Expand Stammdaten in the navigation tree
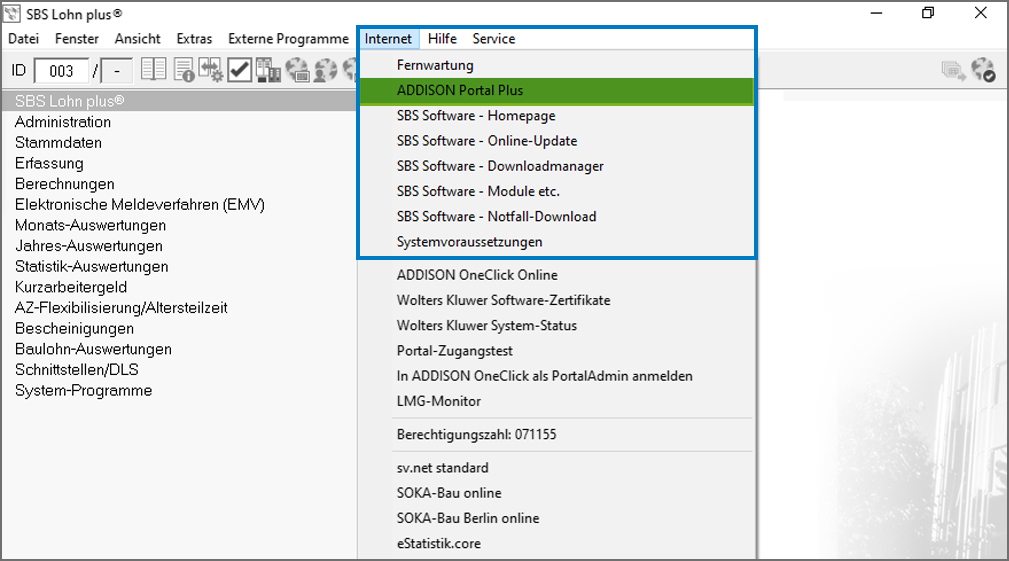Screen dimensions: 1009x561 58,143
